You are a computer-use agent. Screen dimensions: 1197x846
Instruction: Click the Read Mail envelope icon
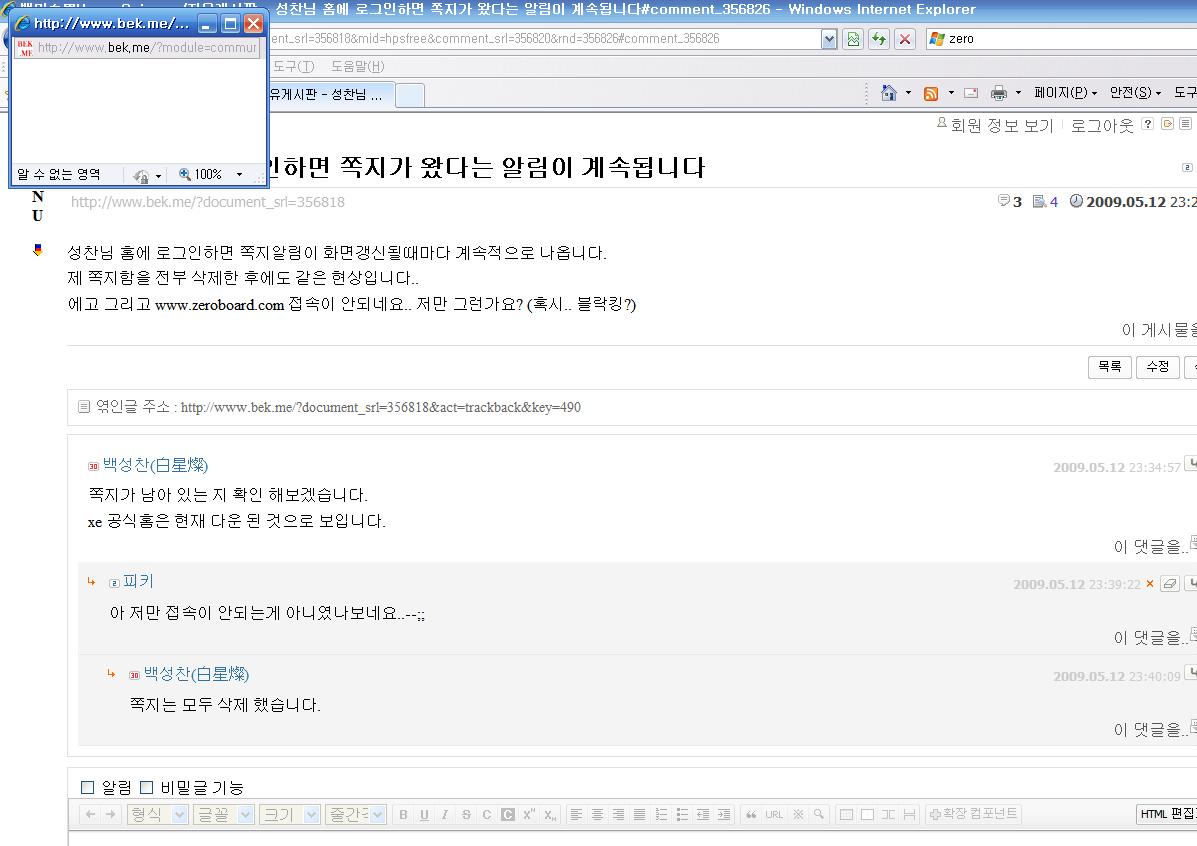click(971, 93)
